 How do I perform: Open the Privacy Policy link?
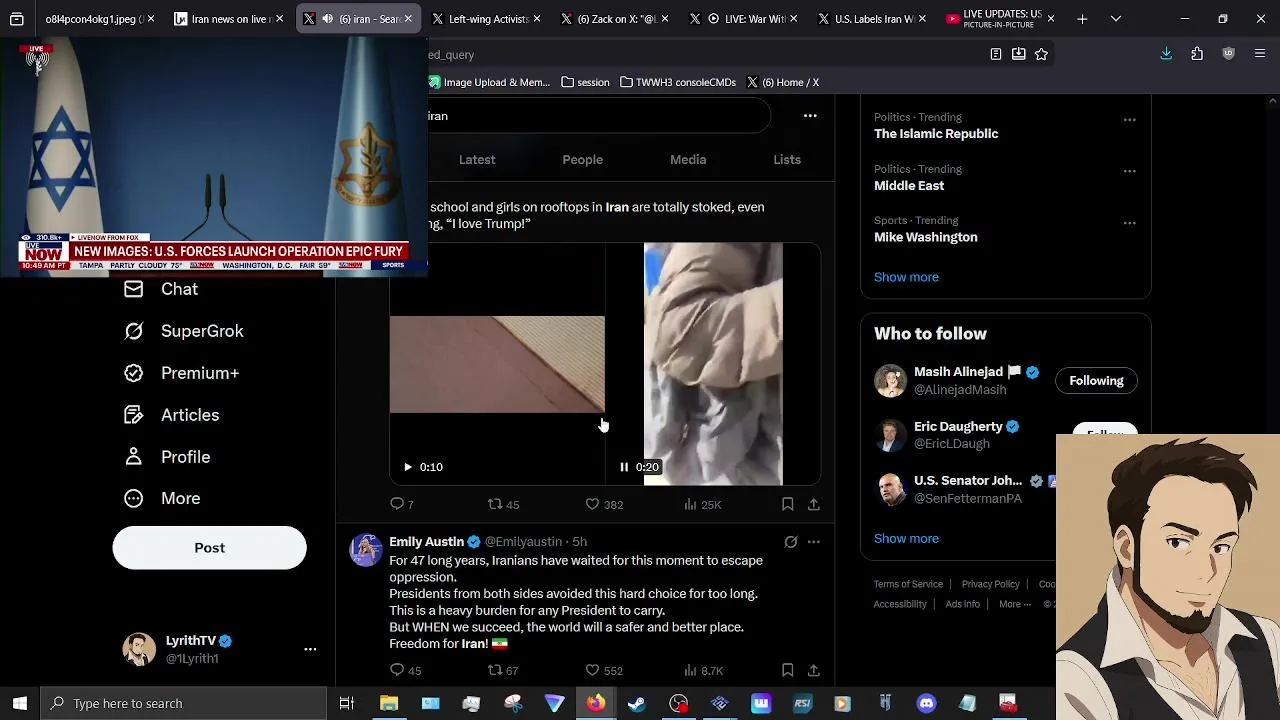pos(990,584)
